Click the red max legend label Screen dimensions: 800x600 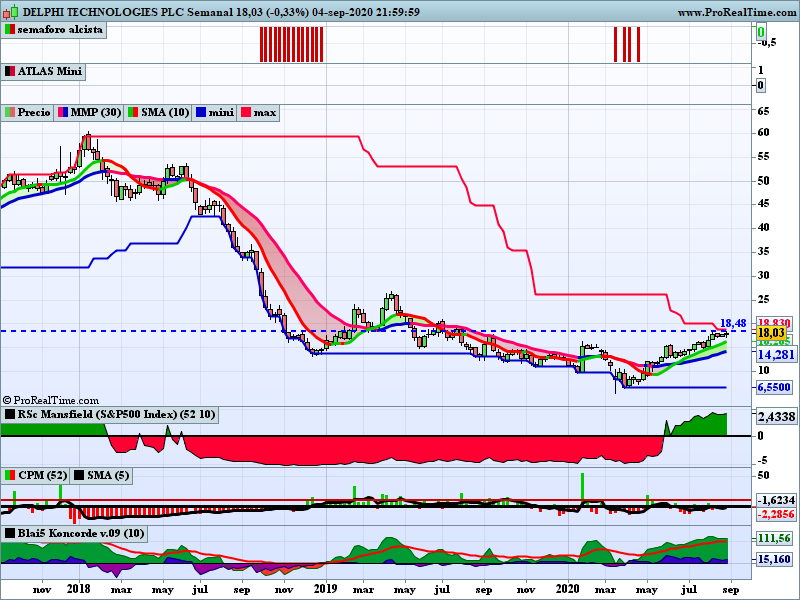(264, 112)
